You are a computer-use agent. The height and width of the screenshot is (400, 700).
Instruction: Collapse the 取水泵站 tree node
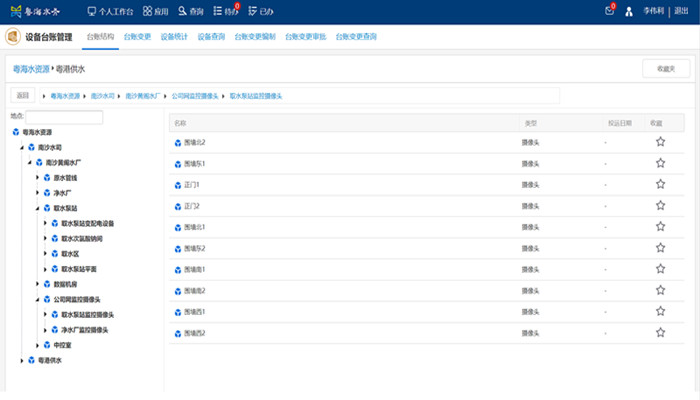click(38, 208)
